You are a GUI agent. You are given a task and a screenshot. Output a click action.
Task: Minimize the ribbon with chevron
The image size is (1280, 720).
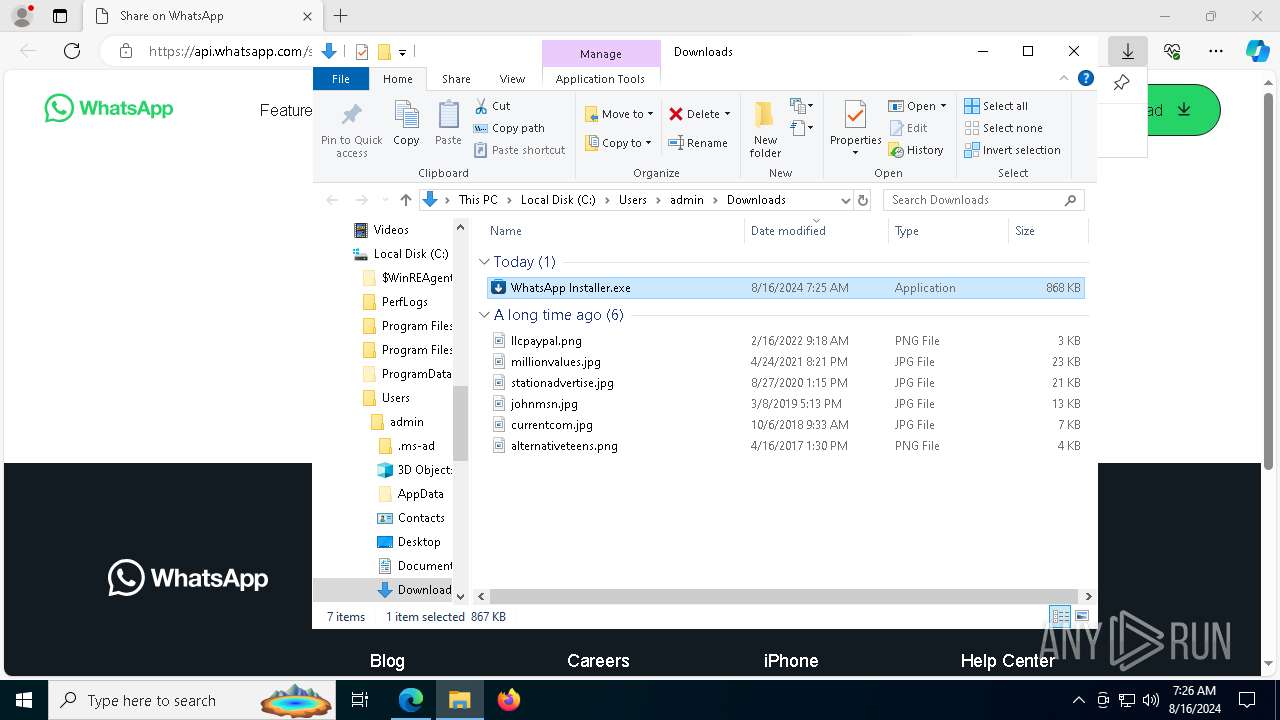pos(1064,79)
